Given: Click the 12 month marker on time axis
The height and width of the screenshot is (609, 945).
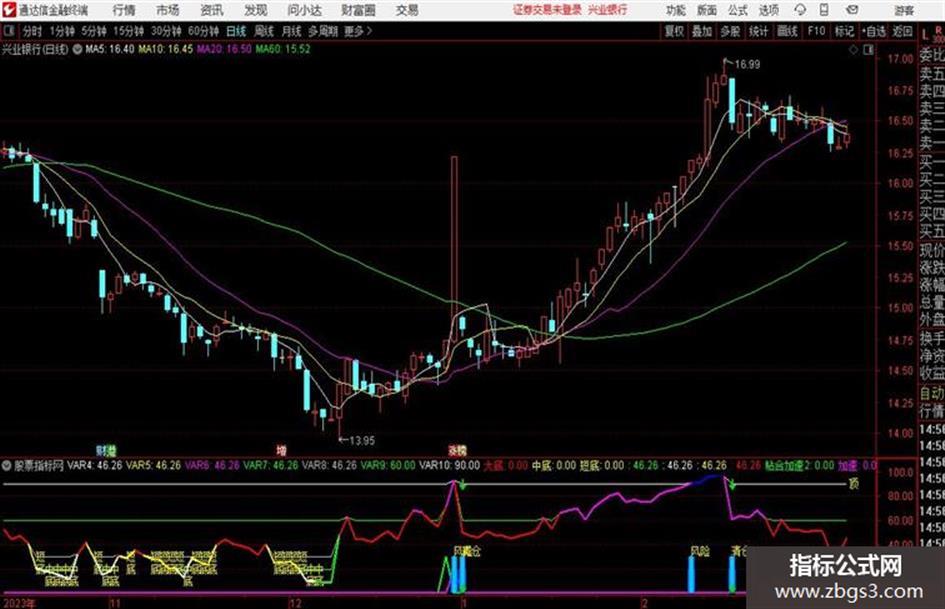Looking at the screenshot, I should [295, 603].
